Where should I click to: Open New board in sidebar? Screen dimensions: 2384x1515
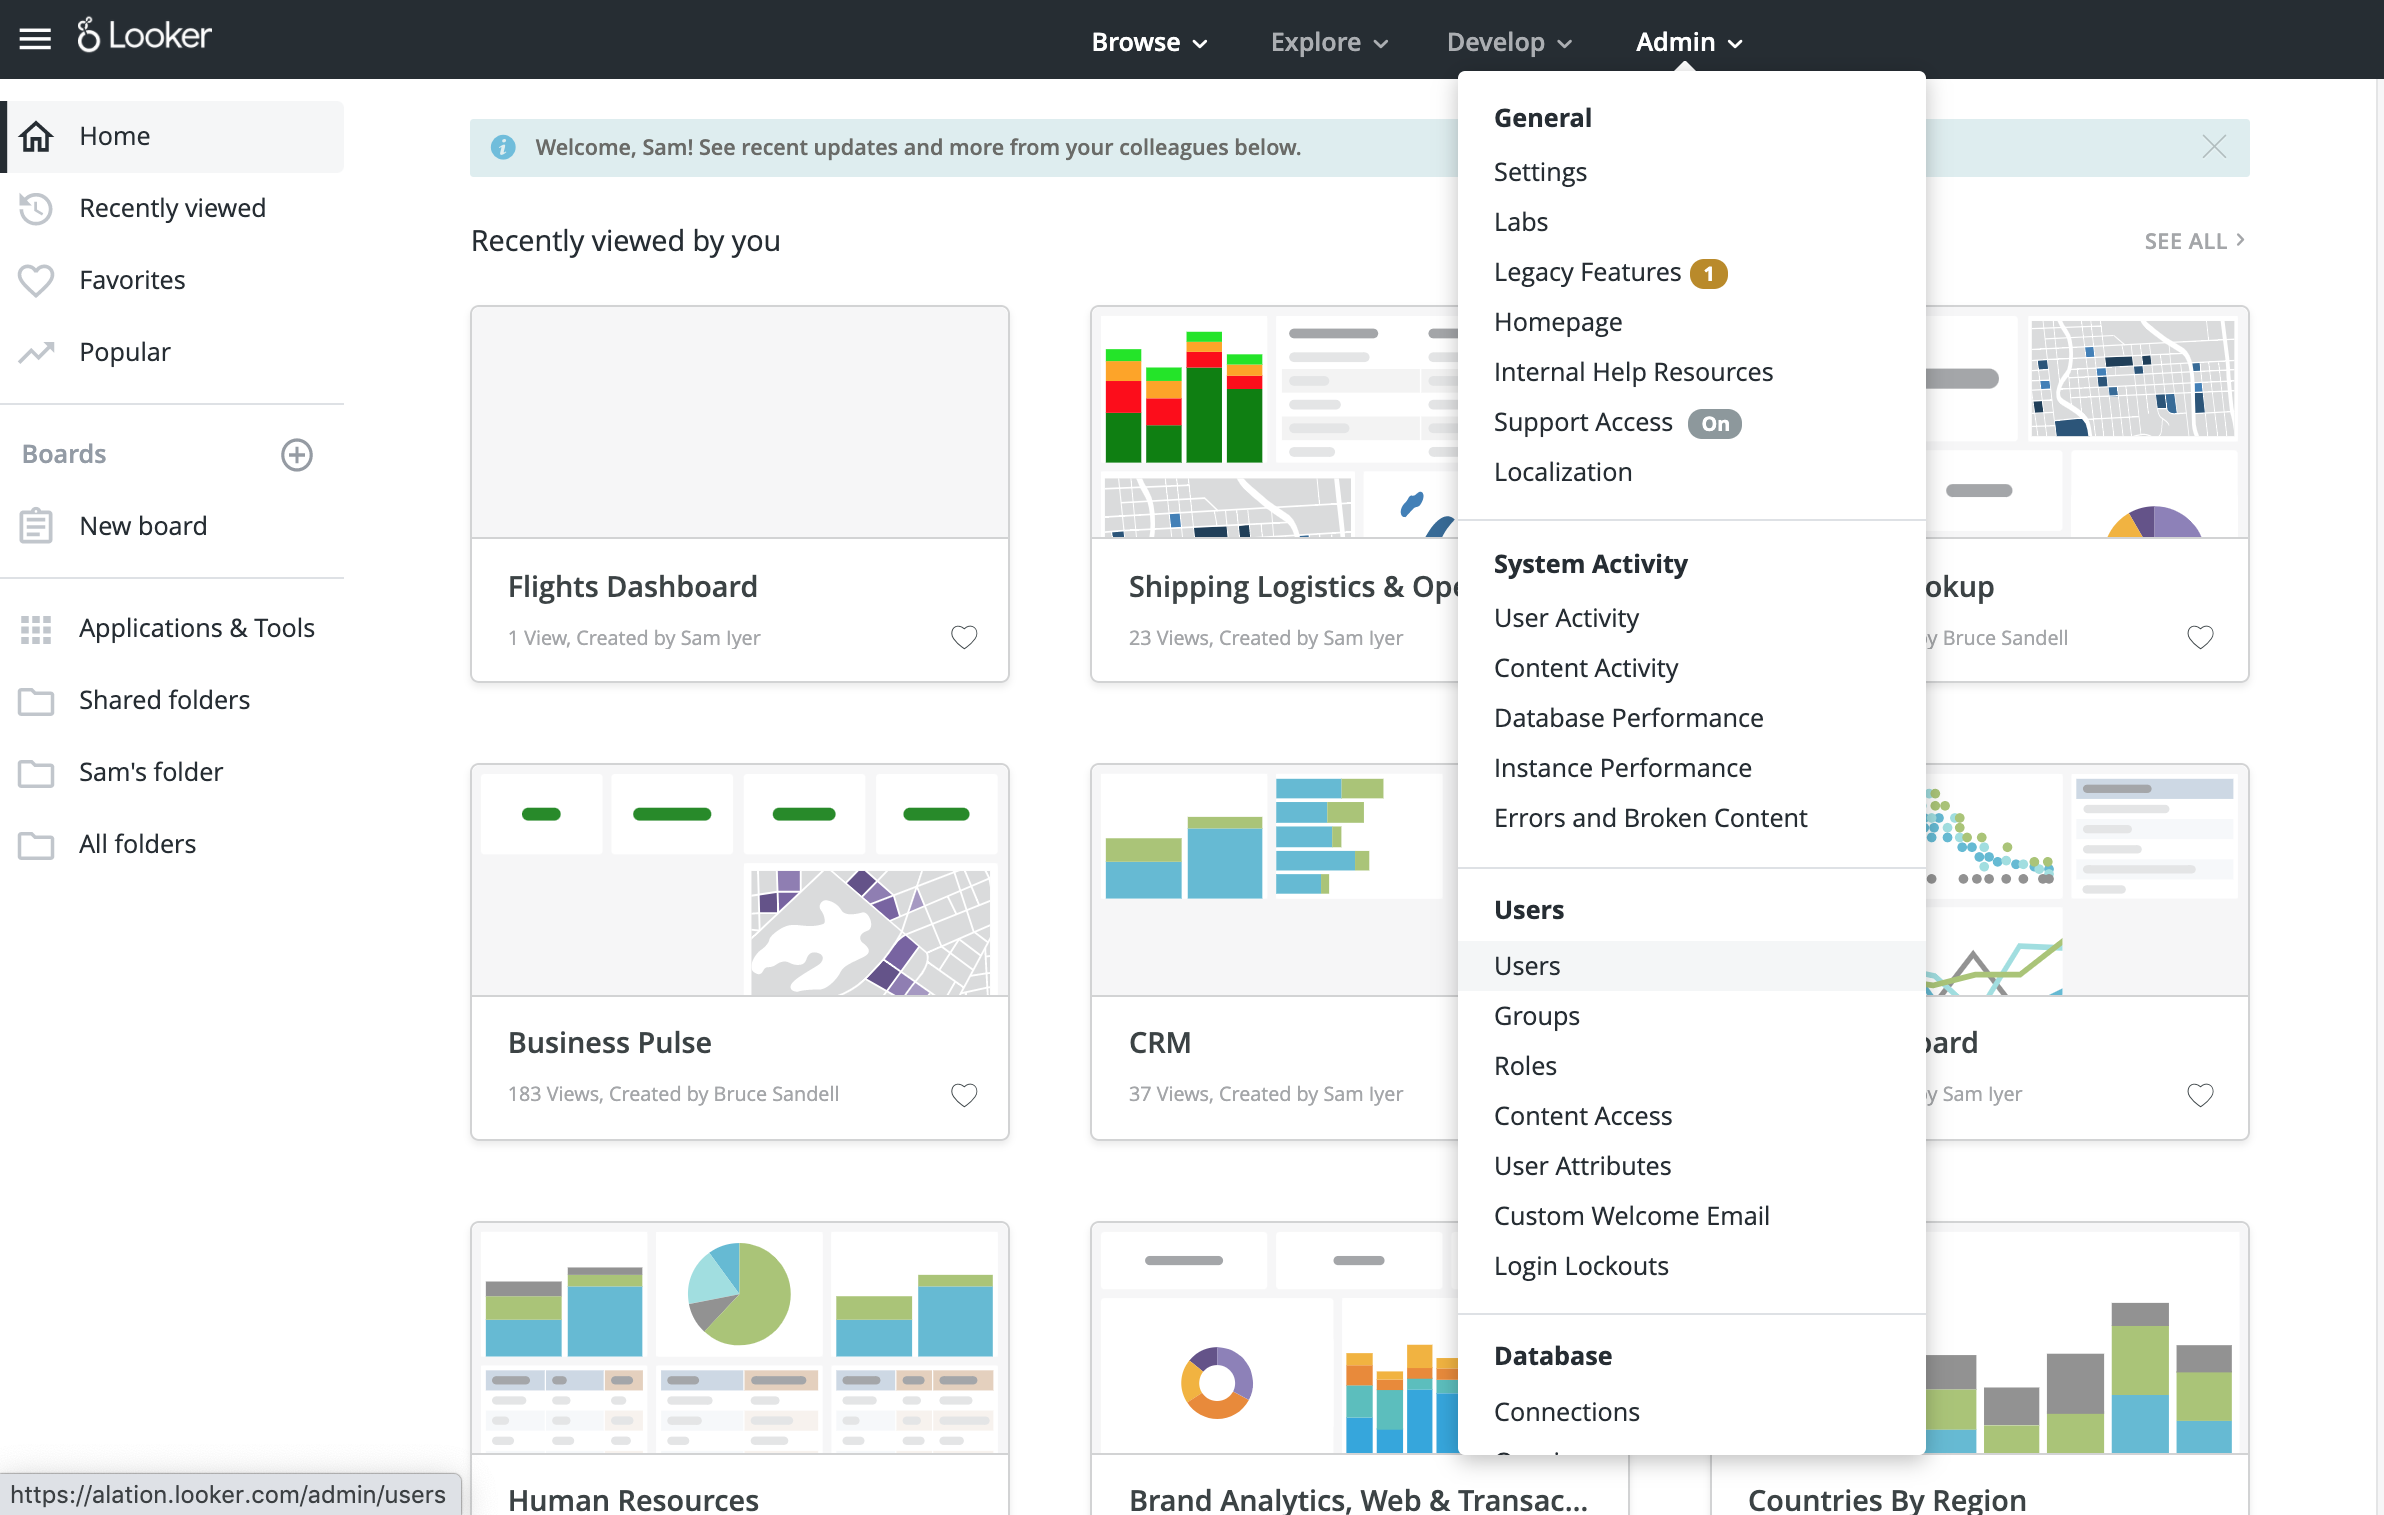172,526
